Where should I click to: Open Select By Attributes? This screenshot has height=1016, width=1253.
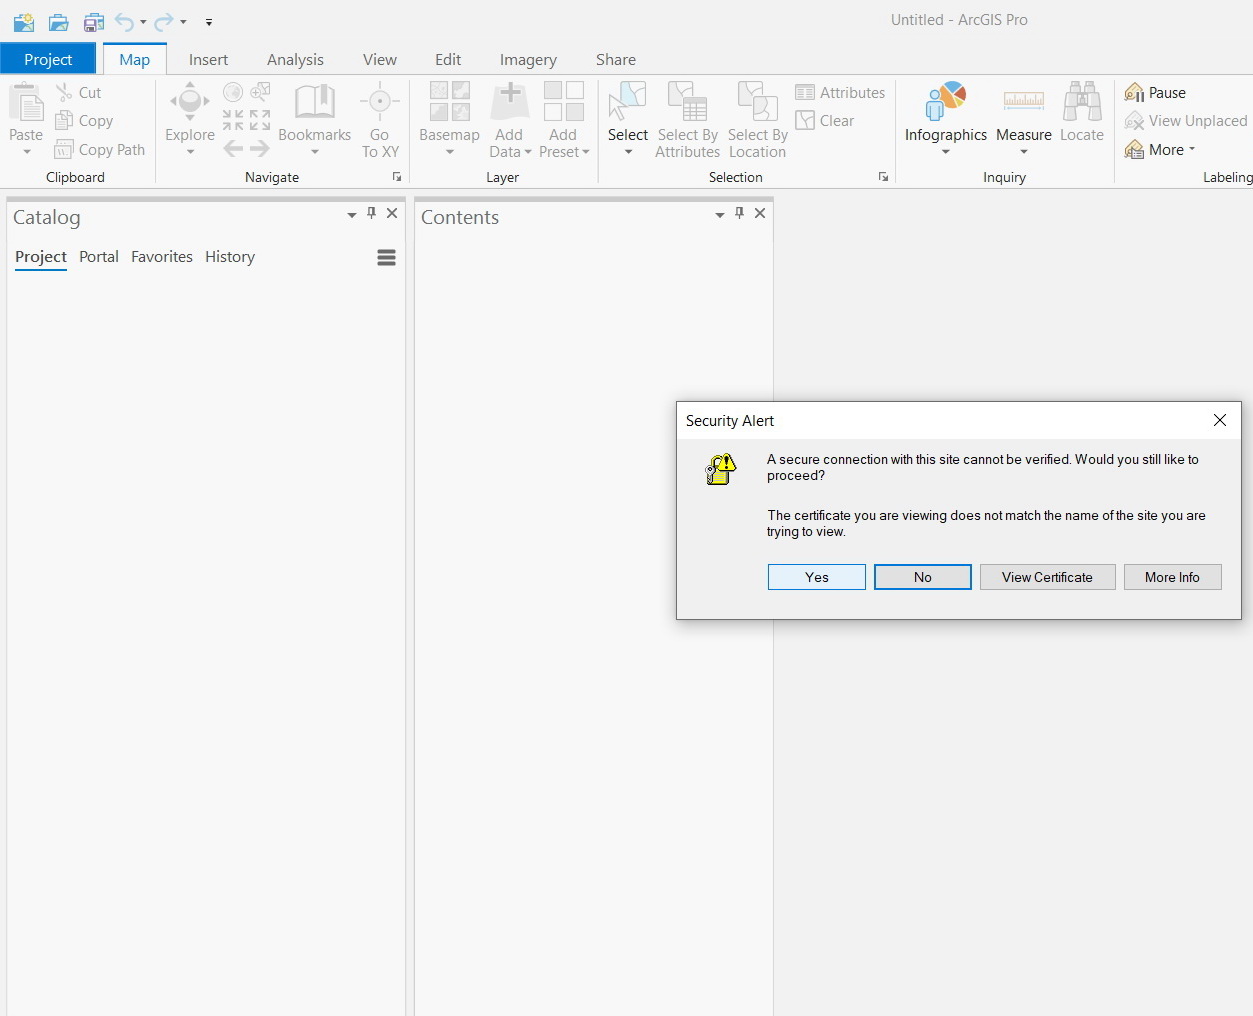pos(687,118)
